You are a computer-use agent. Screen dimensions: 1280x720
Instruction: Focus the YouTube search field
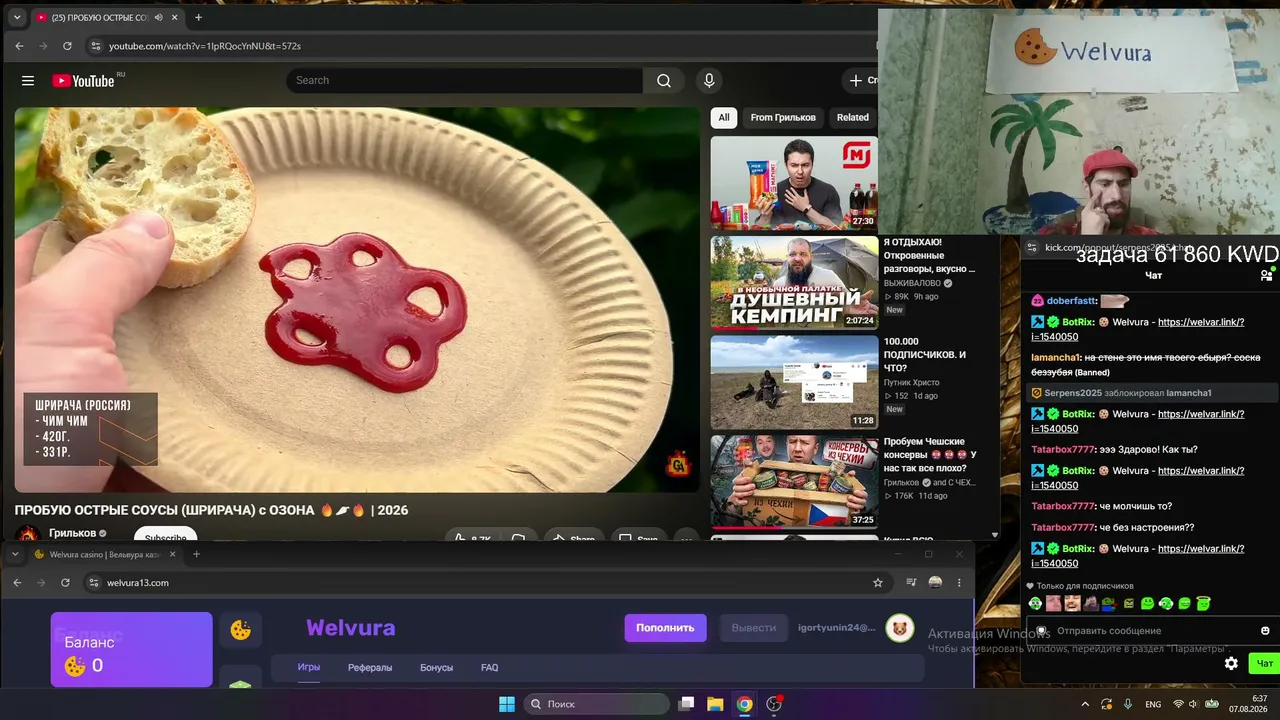point(465,81)
